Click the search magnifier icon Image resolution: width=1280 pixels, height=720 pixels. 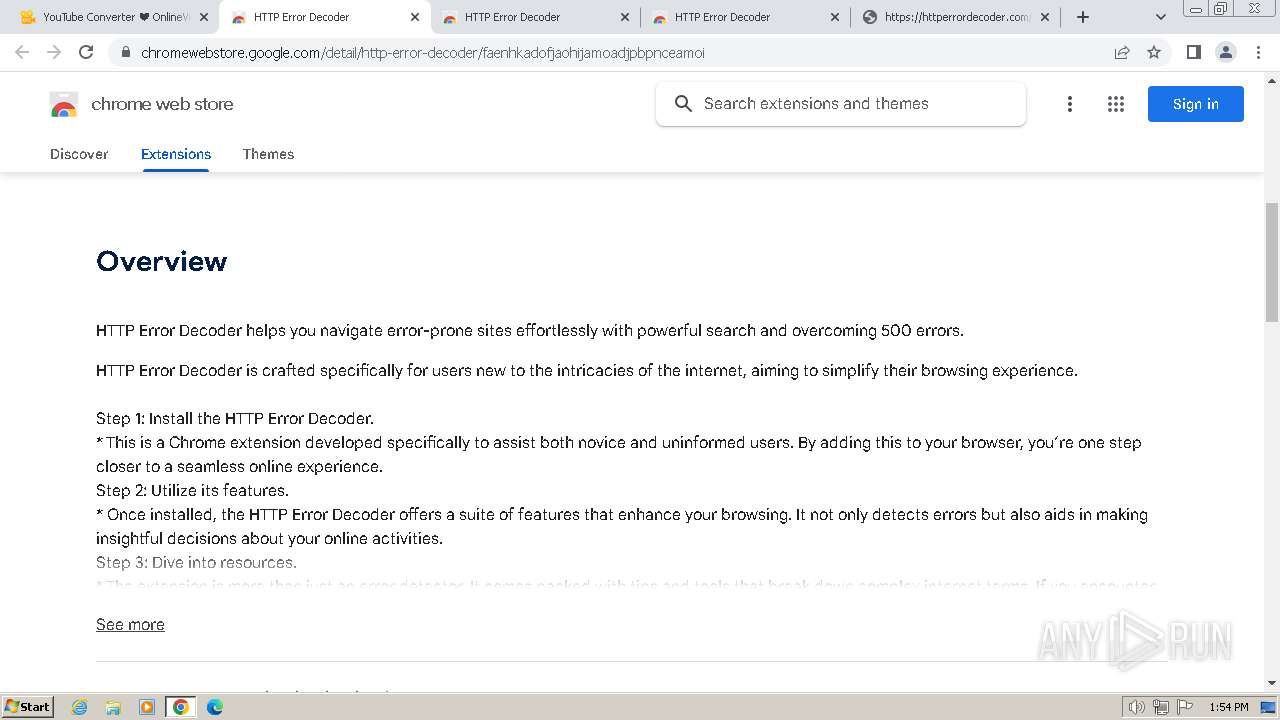pos(684,104)
